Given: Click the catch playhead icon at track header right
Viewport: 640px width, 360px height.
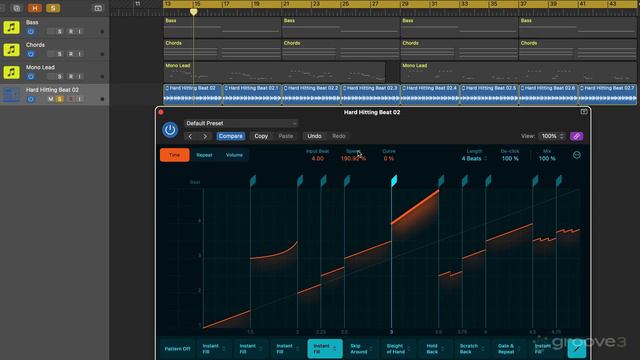Looking at the screenshot, I should 98,8.
